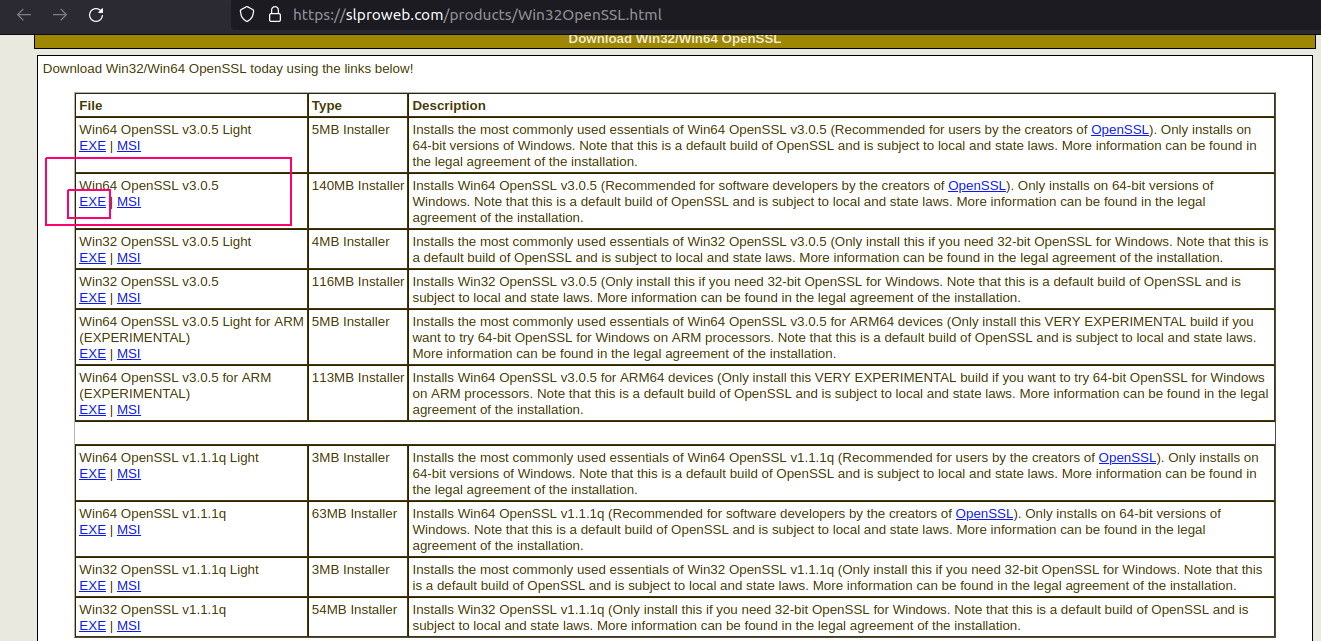Get the EXE for Win32 OpenSSL v1.1.1q Light
Viewport: 1321px width, 641px height.
[92, 586]
